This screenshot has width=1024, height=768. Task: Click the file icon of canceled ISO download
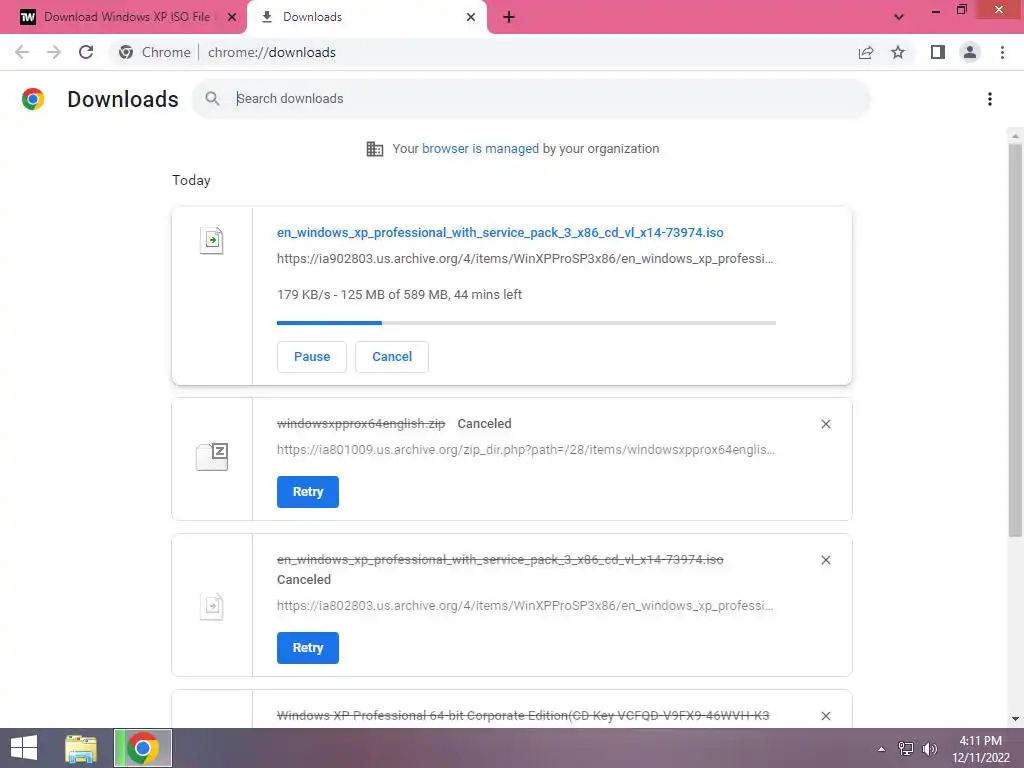(212, 606)
